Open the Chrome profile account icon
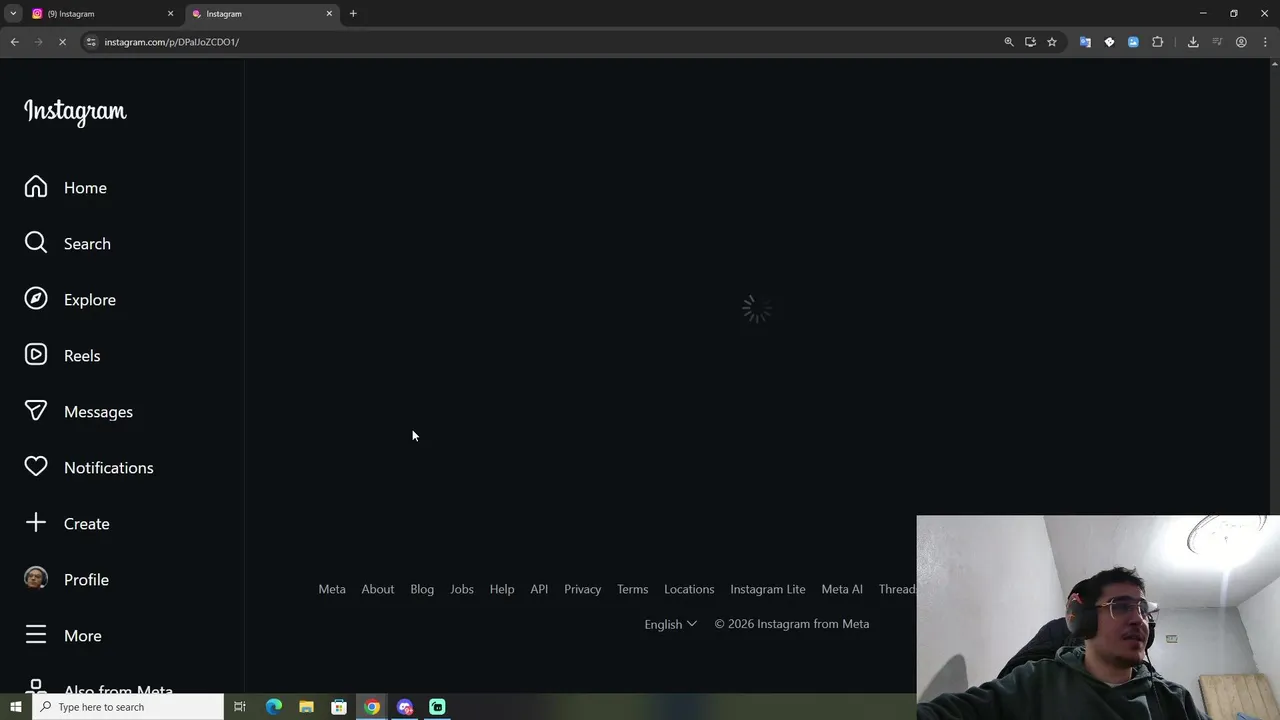Screen dimensions: 1280x720 (x=1241, y=42)
